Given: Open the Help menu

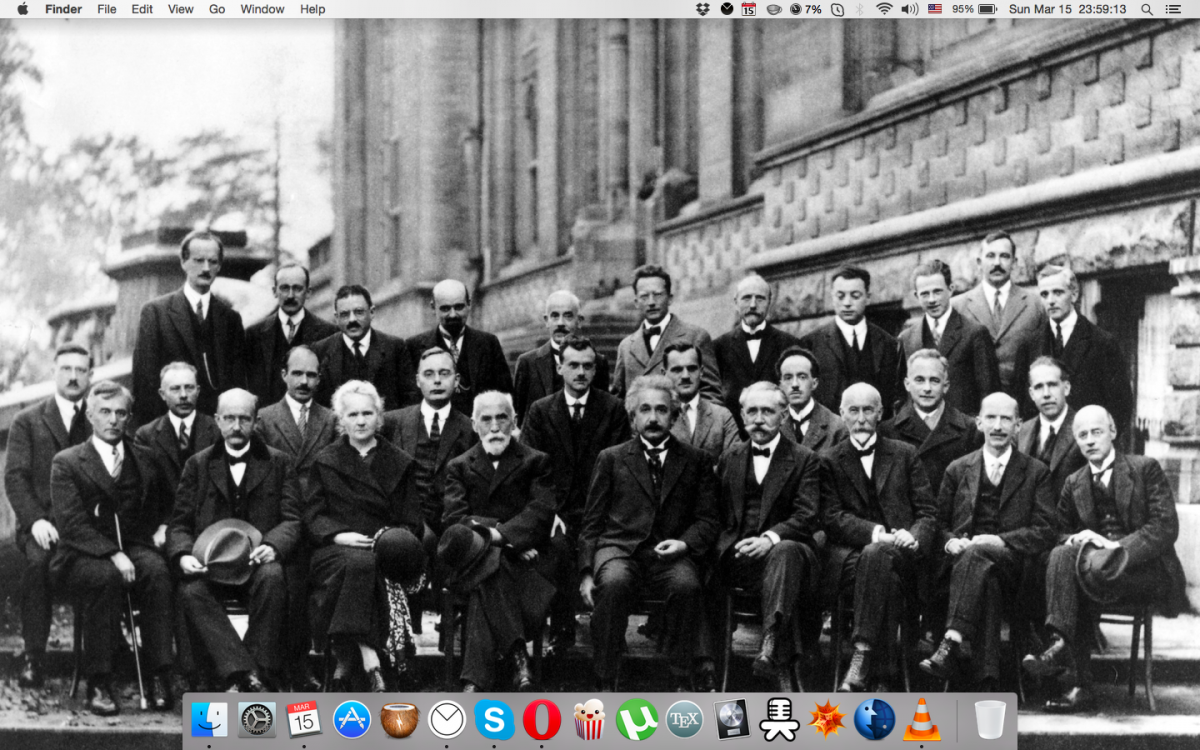Looking at the screenshot, I should coord(313,9).
